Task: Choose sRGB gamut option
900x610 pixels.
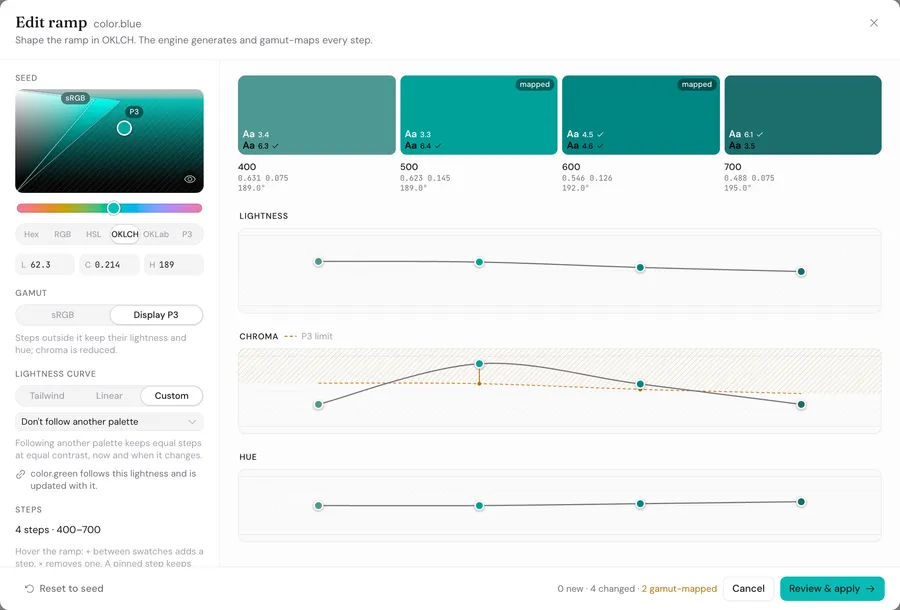Action: (x=63, y=315)
